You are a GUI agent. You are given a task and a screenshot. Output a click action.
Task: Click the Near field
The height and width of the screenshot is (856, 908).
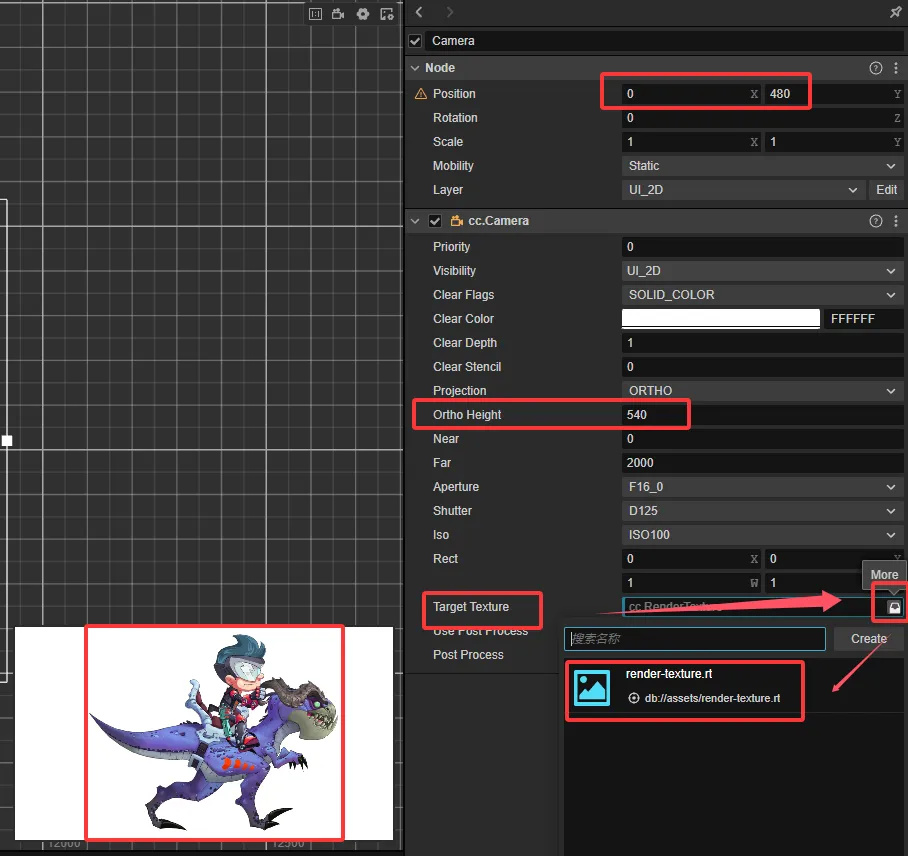(x=762, y=439)
